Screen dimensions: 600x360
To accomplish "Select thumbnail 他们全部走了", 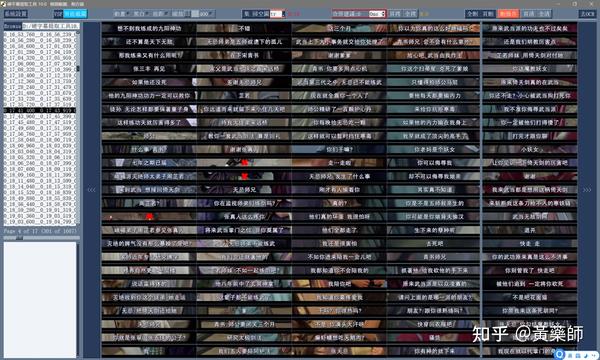I will [x=339, y=230].
